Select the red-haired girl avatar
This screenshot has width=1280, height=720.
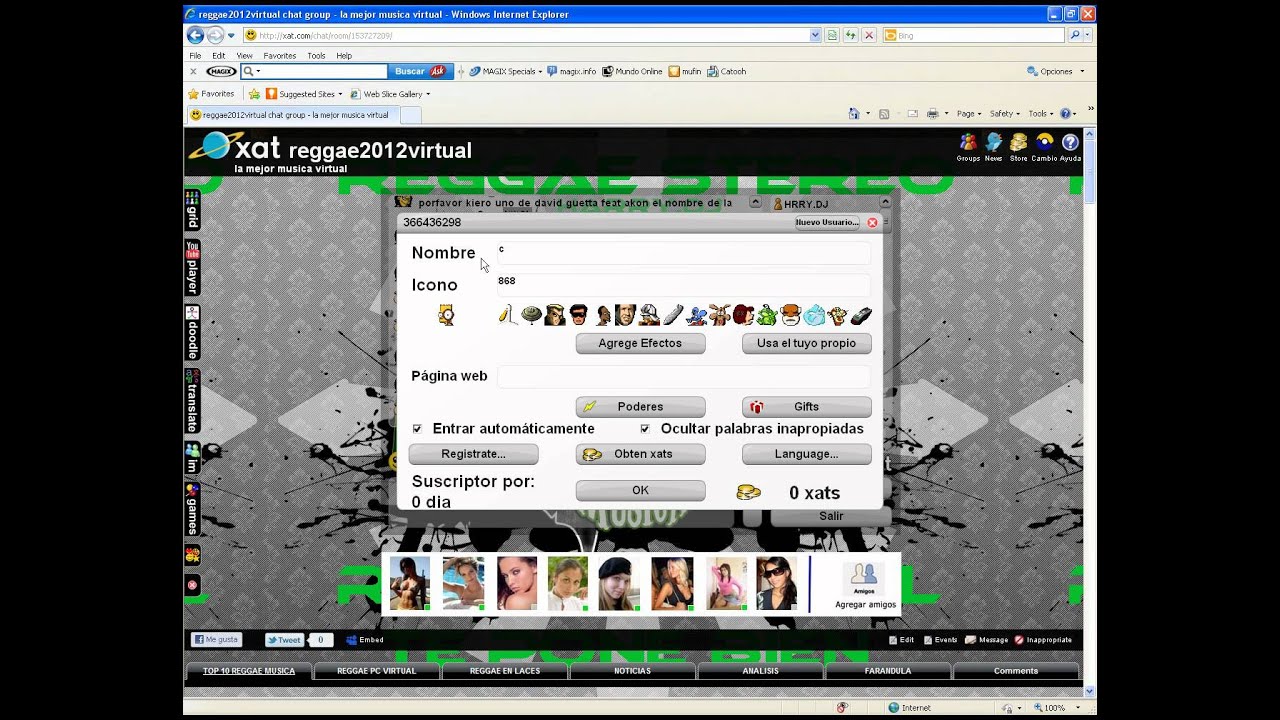click(x=743, y=315)
